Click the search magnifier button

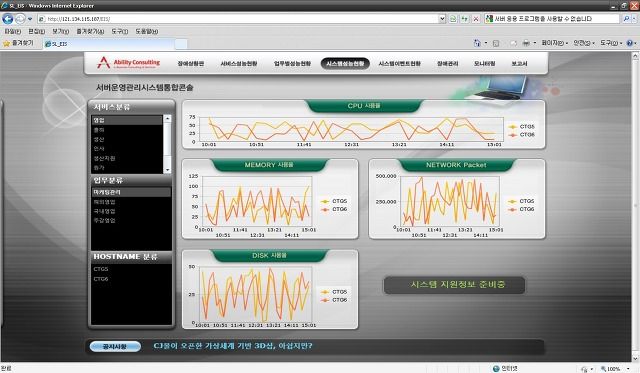click(626, 18)
